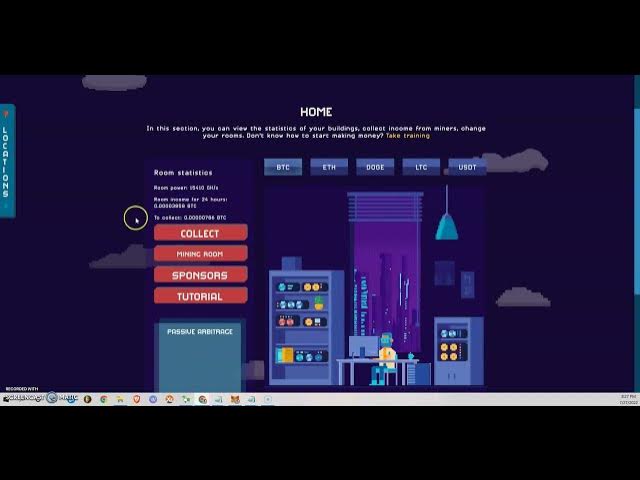Open the Passive Arbitrage panel

click(x=200, y=356)
